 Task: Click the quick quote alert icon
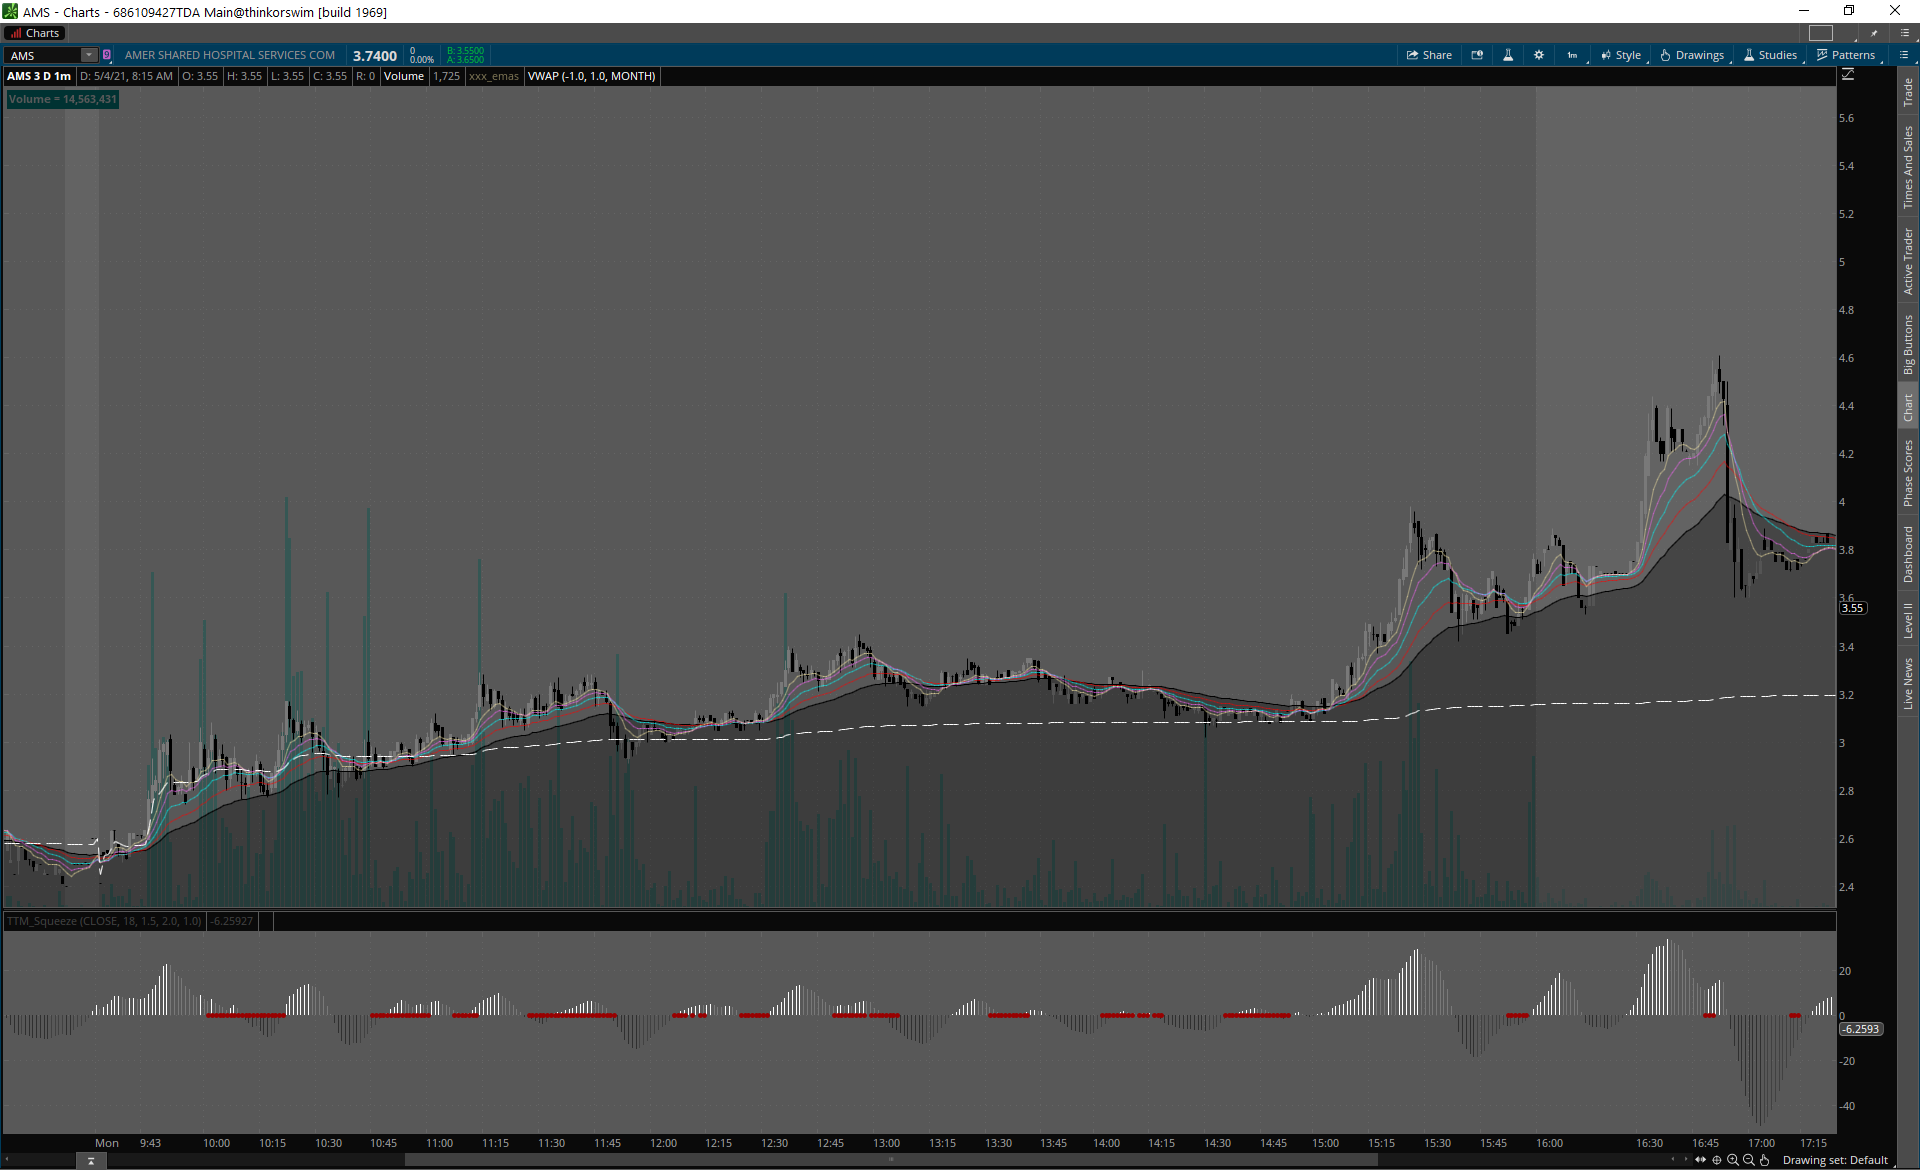click(x=1477, y=55)
